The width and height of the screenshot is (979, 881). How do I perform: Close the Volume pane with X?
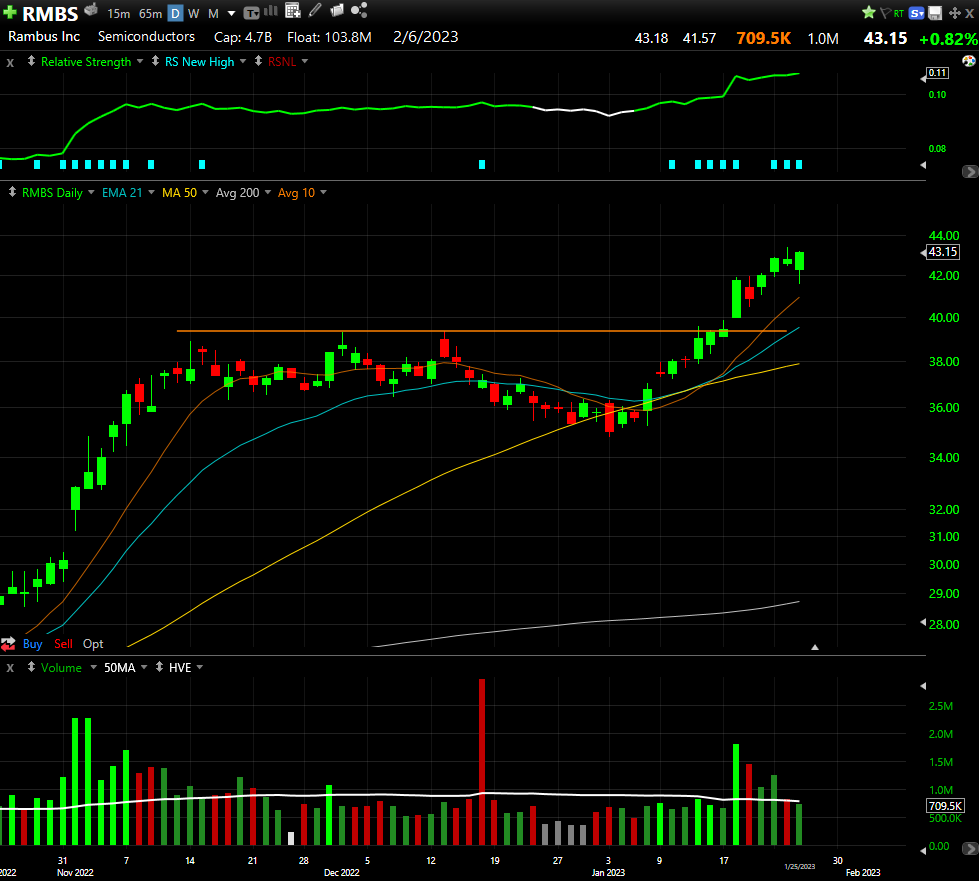tap(10, 667)
